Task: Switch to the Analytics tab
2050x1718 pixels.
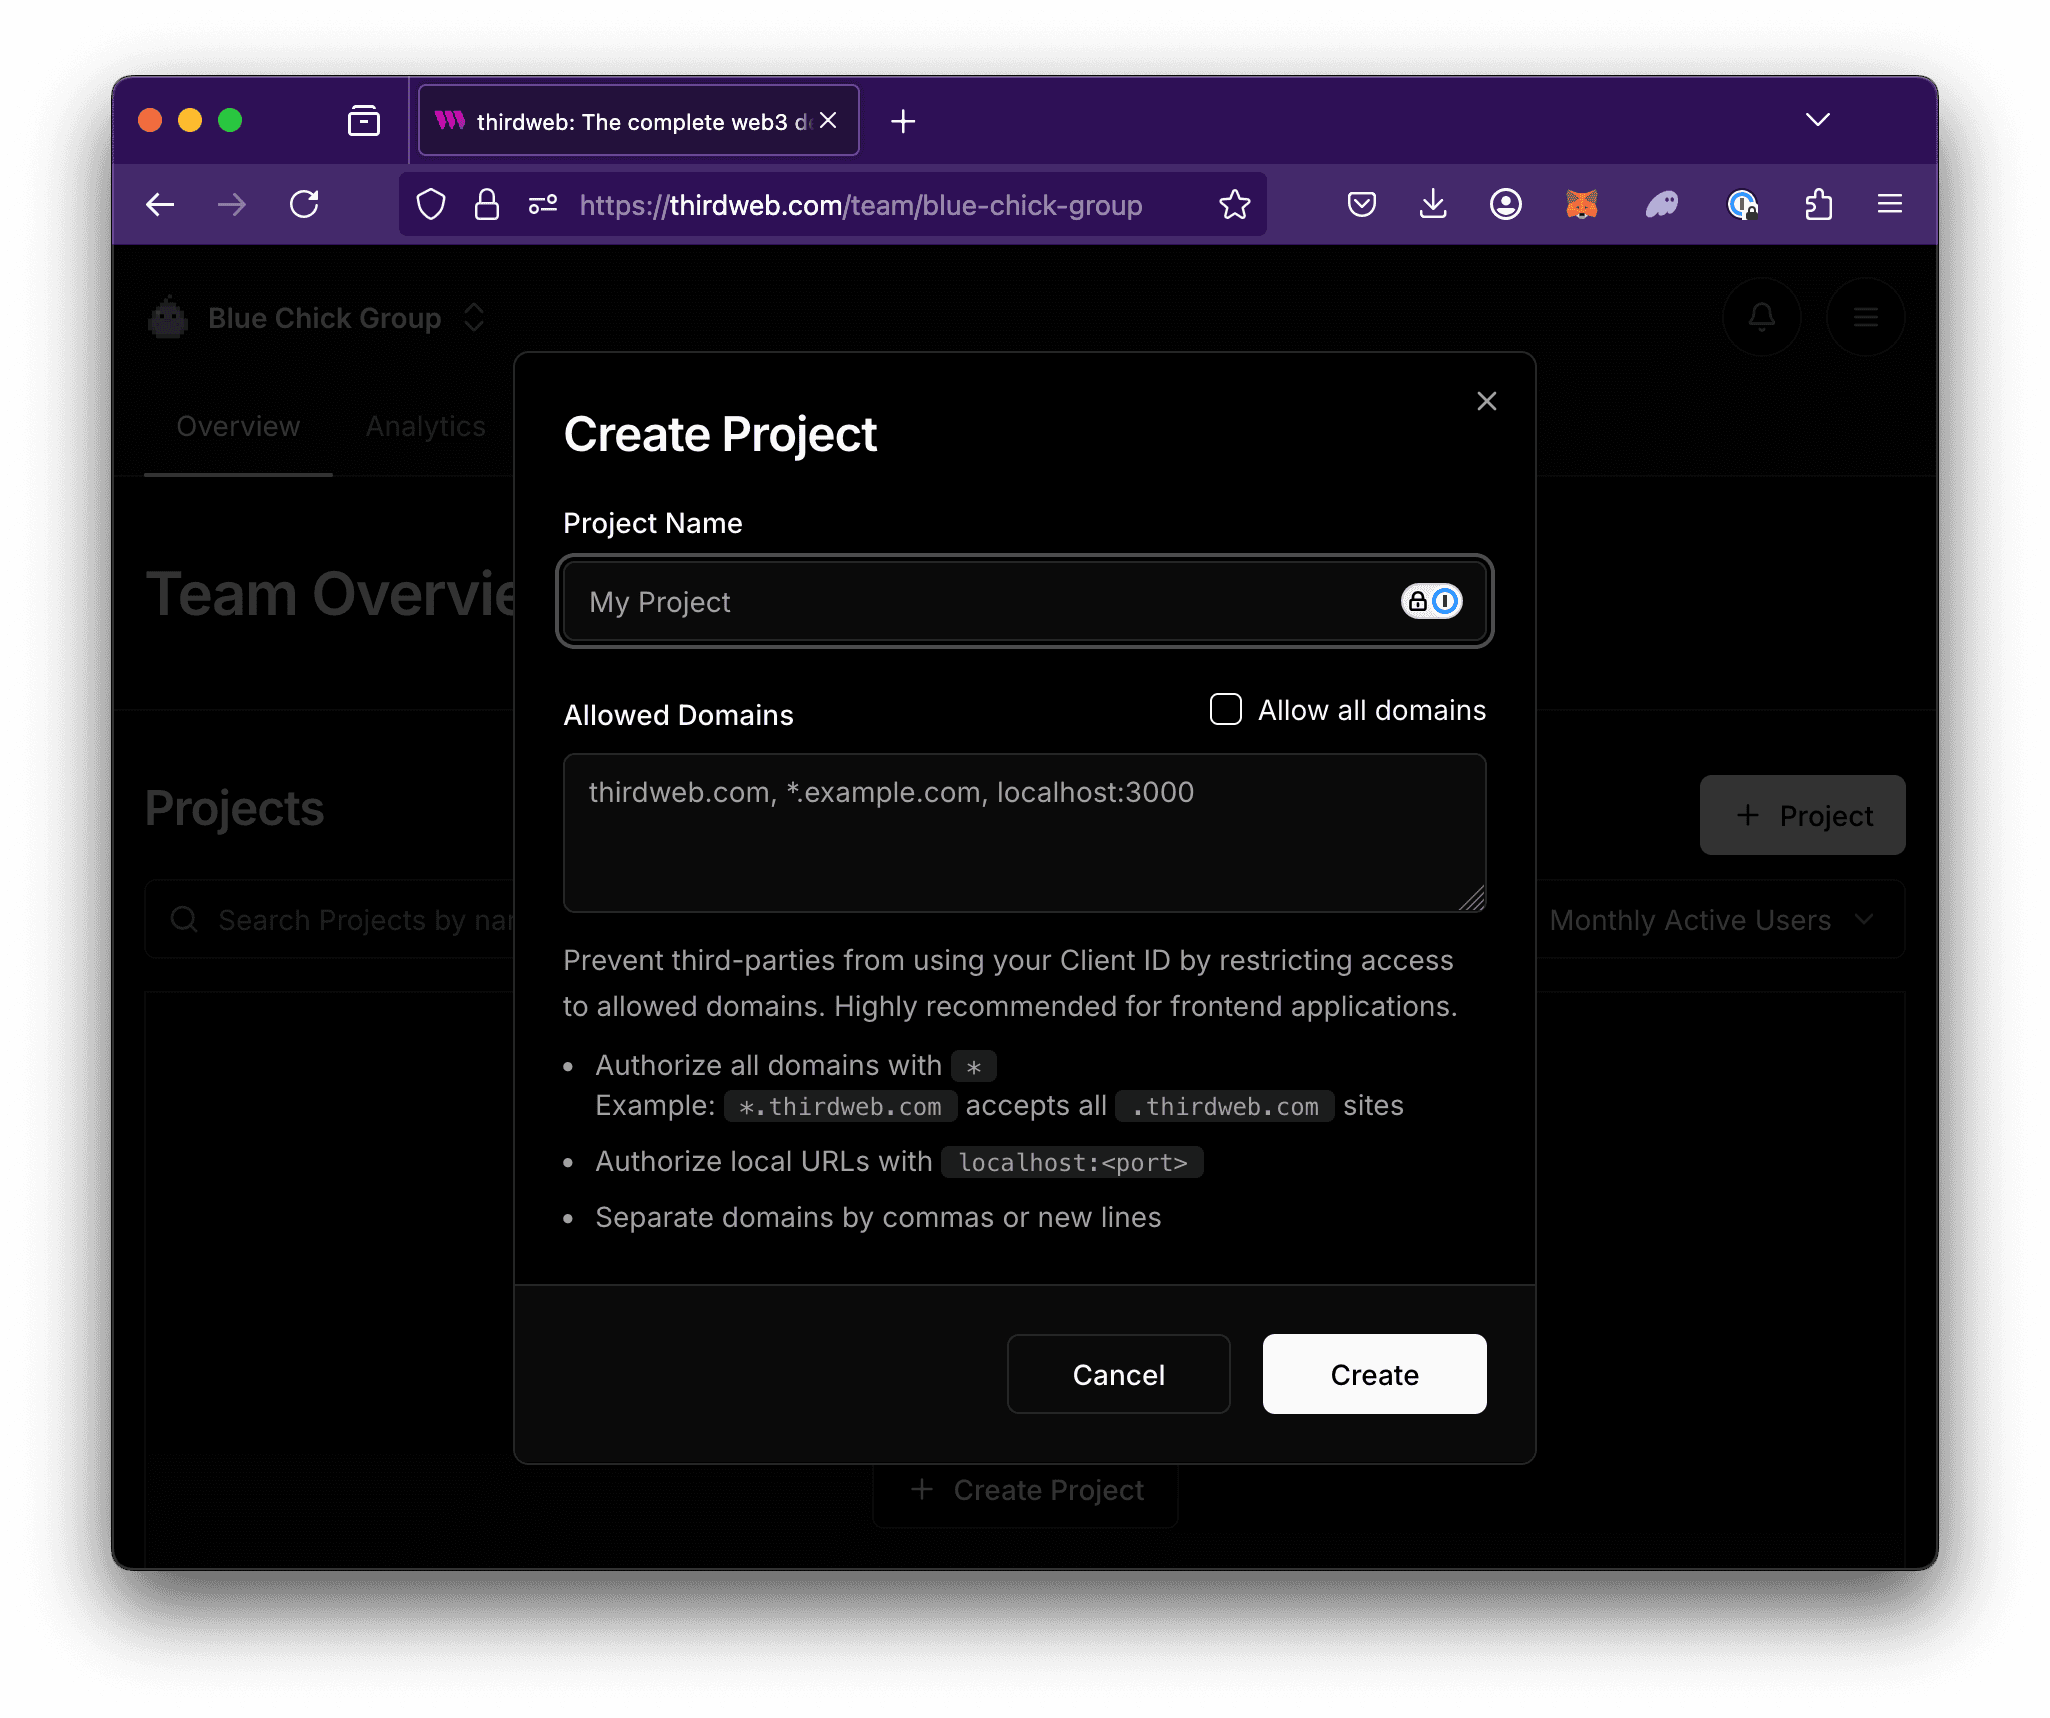Action: pos(425,426)
